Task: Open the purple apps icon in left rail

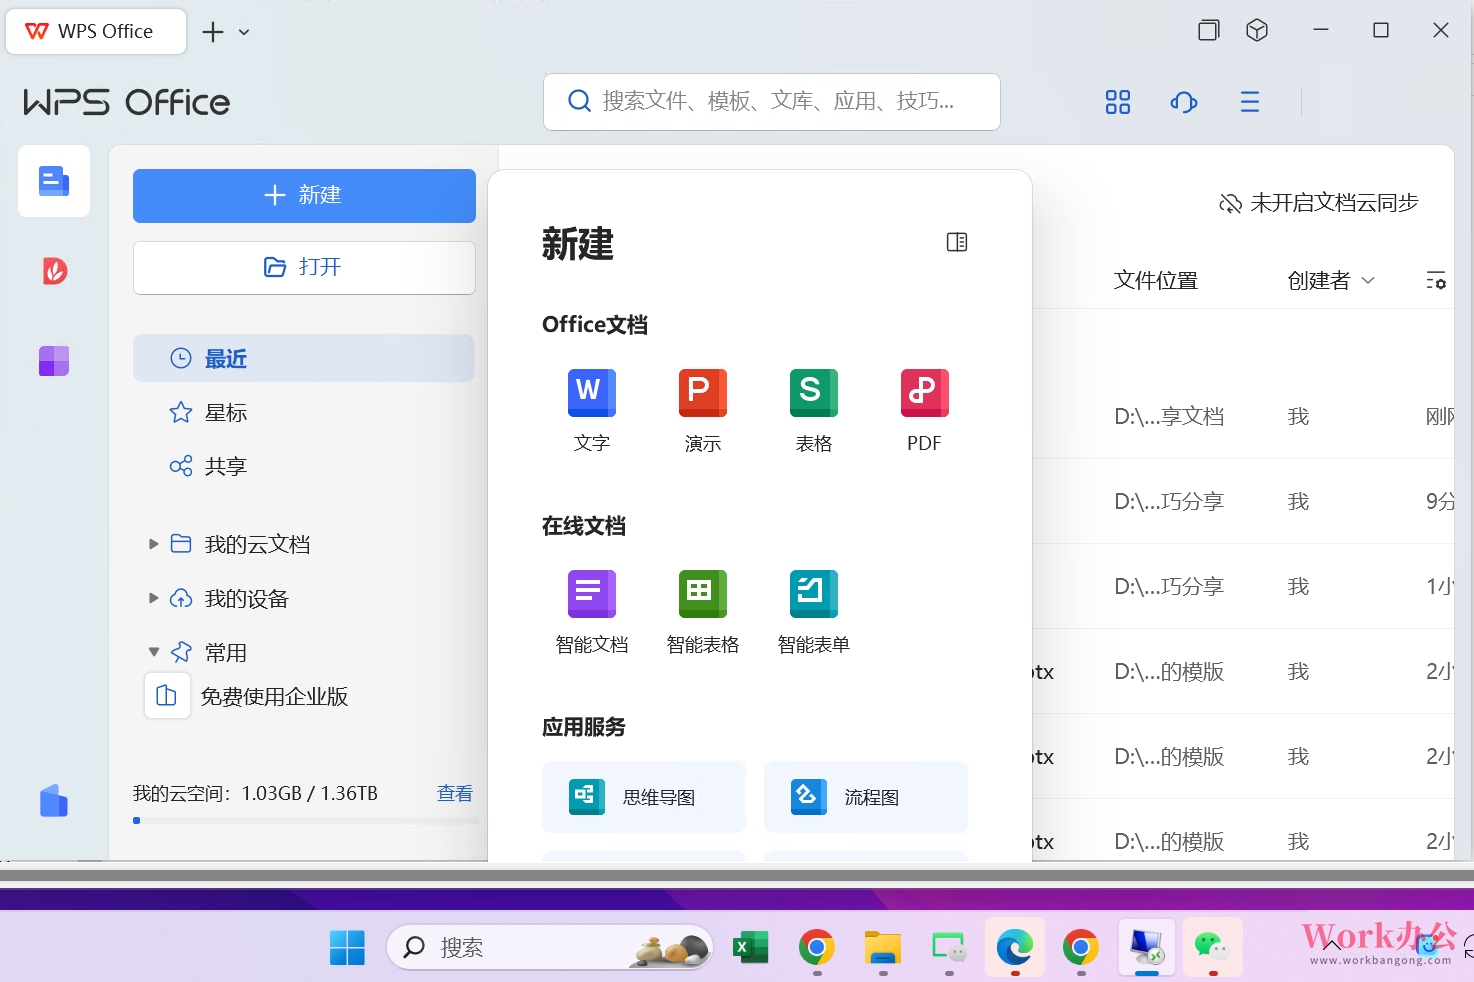Action: coord(54,361)
